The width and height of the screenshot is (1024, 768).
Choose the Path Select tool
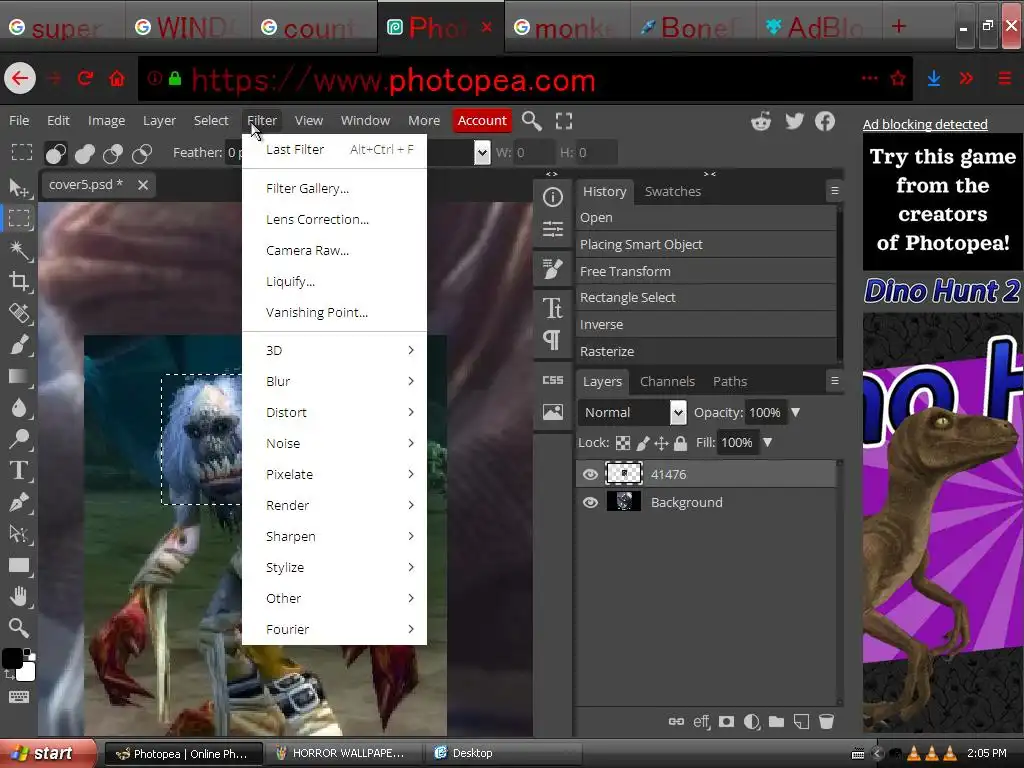pyautogui.click(x=19, y=534)
